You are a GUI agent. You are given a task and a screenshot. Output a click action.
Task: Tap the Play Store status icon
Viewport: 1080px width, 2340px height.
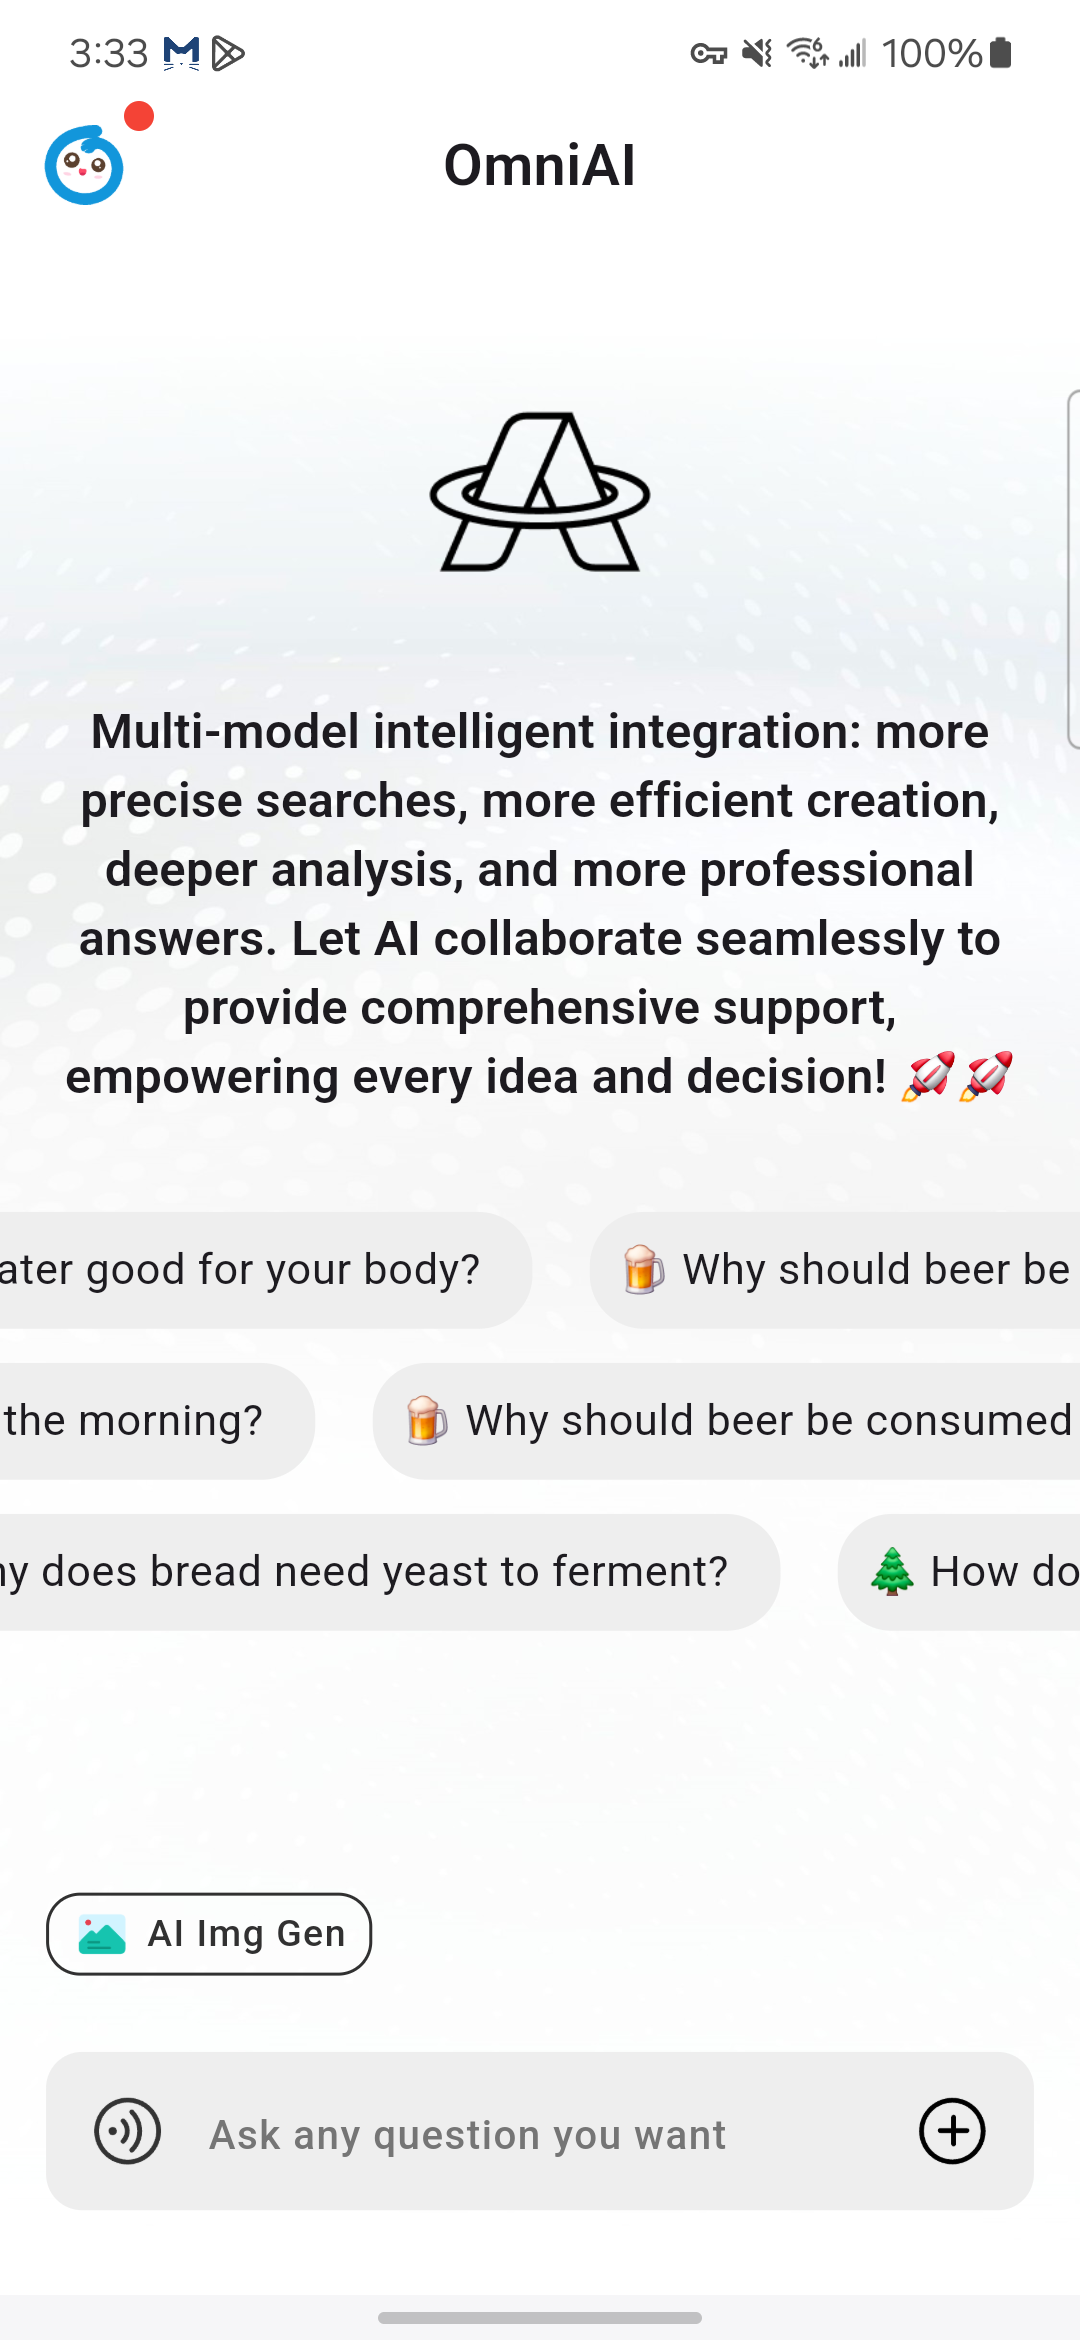[x=229, y=53]
